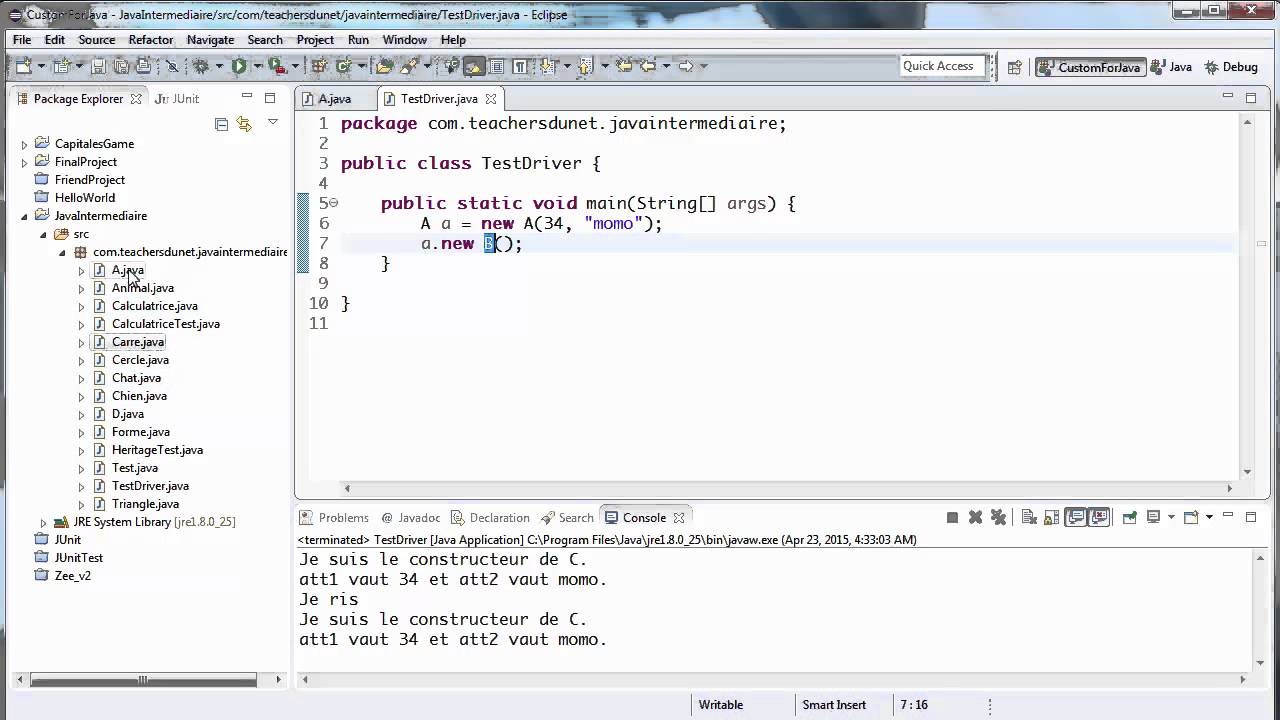The image size is (1280, 720).
Task: Open New Java Class dropdown arrow
Action: [x=362, y=66]
